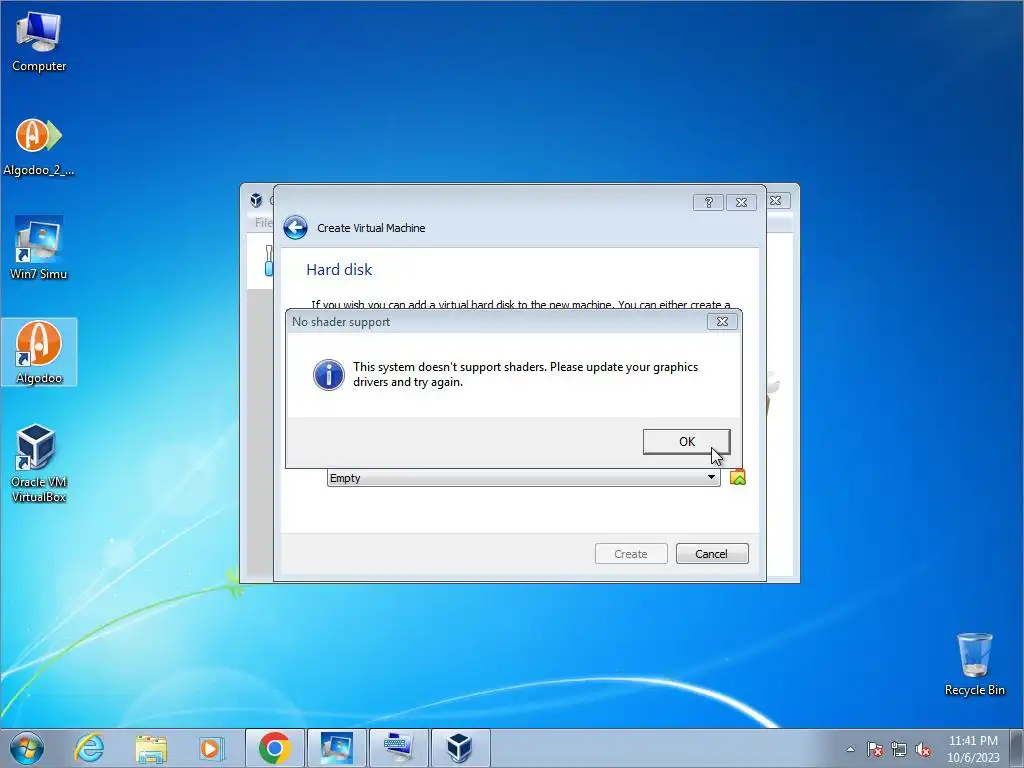Click the choose virtual hard disk file icon
Screen dimensions: 1024x768
point(737,477)
